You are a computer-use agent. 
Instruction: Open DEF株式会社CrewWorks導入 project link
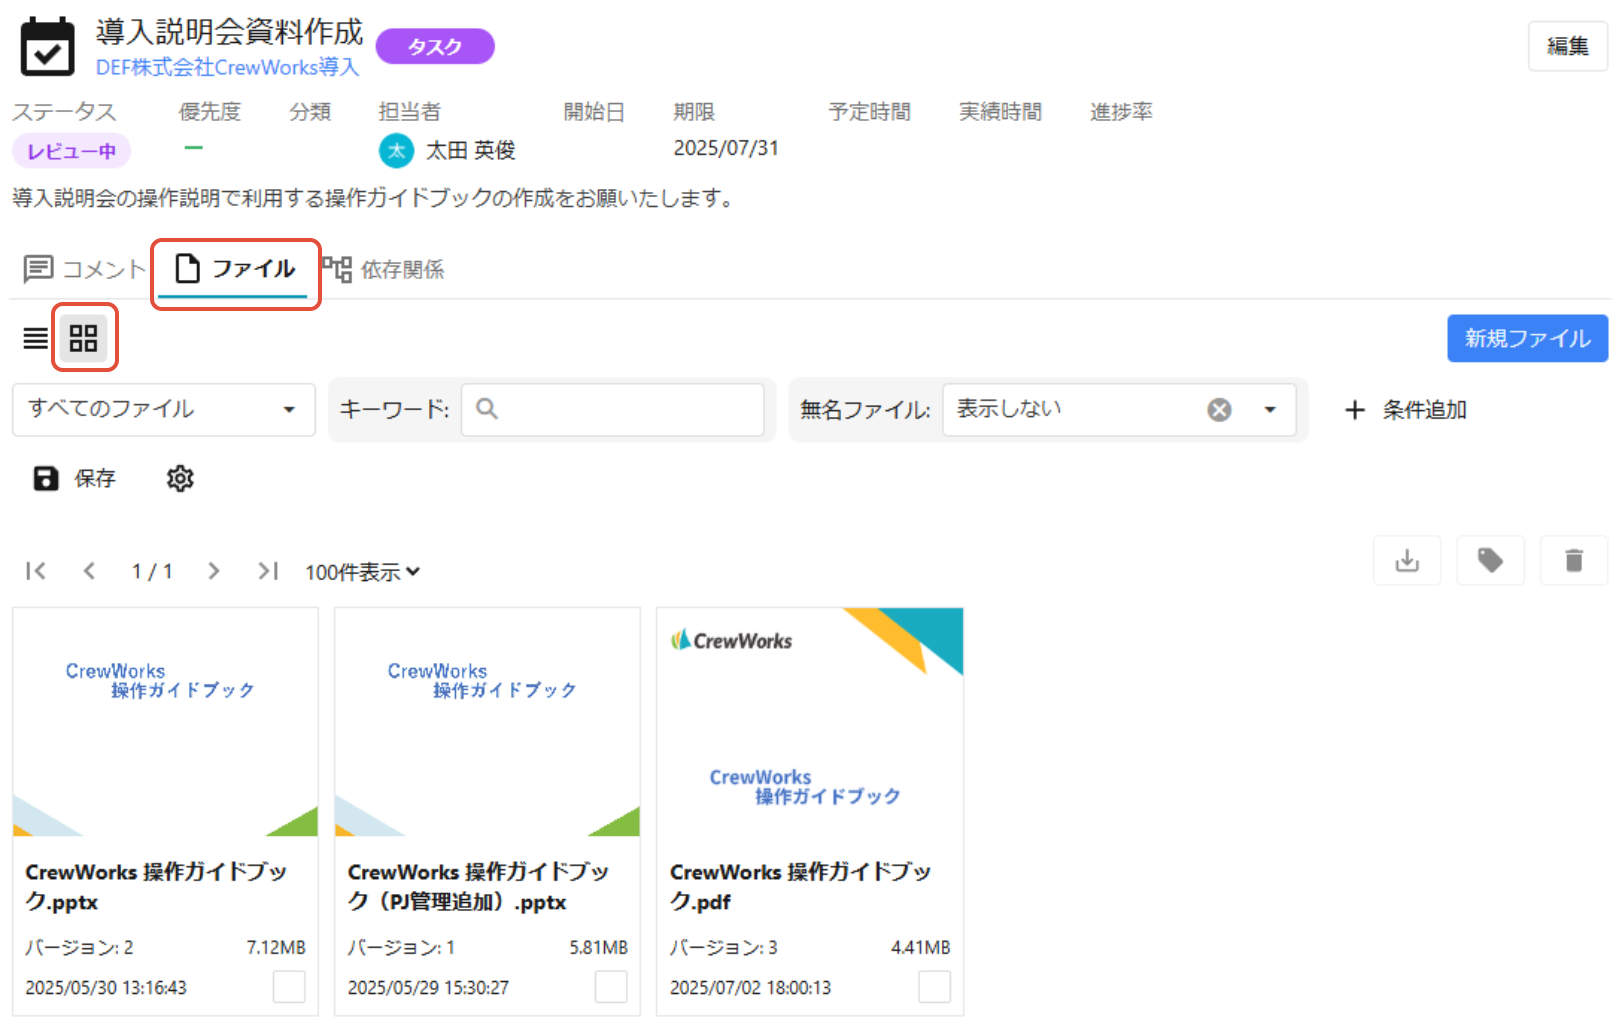click(x=227, y=67)
